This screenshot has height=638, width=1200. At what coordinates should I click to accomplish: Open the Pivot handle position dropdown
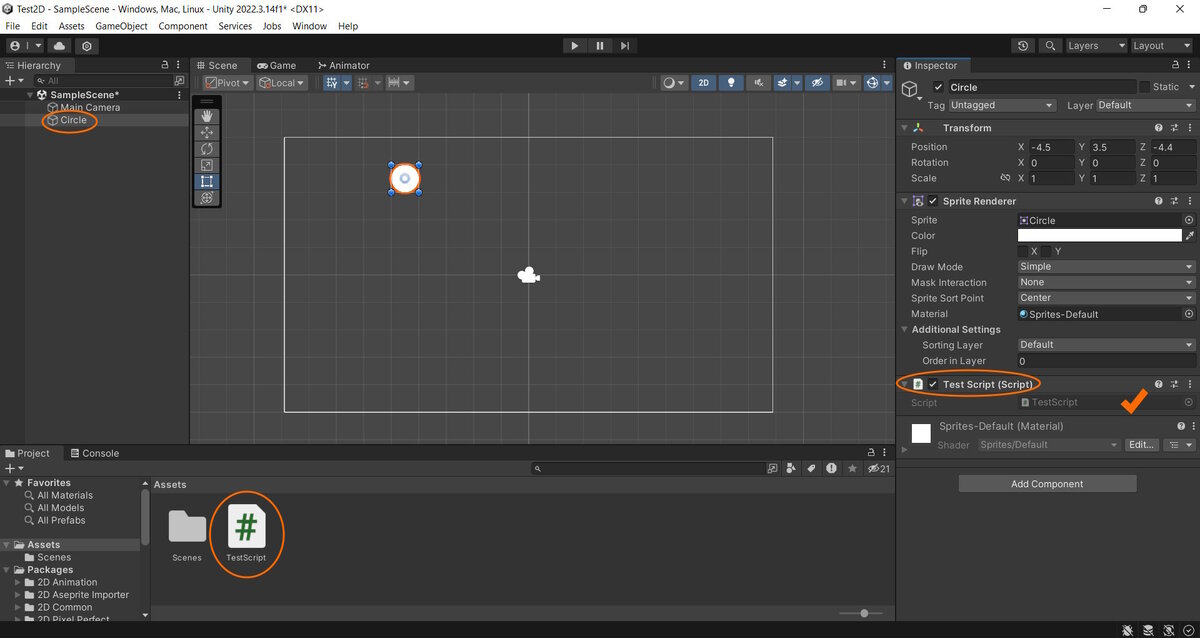(x=227, y=83)
